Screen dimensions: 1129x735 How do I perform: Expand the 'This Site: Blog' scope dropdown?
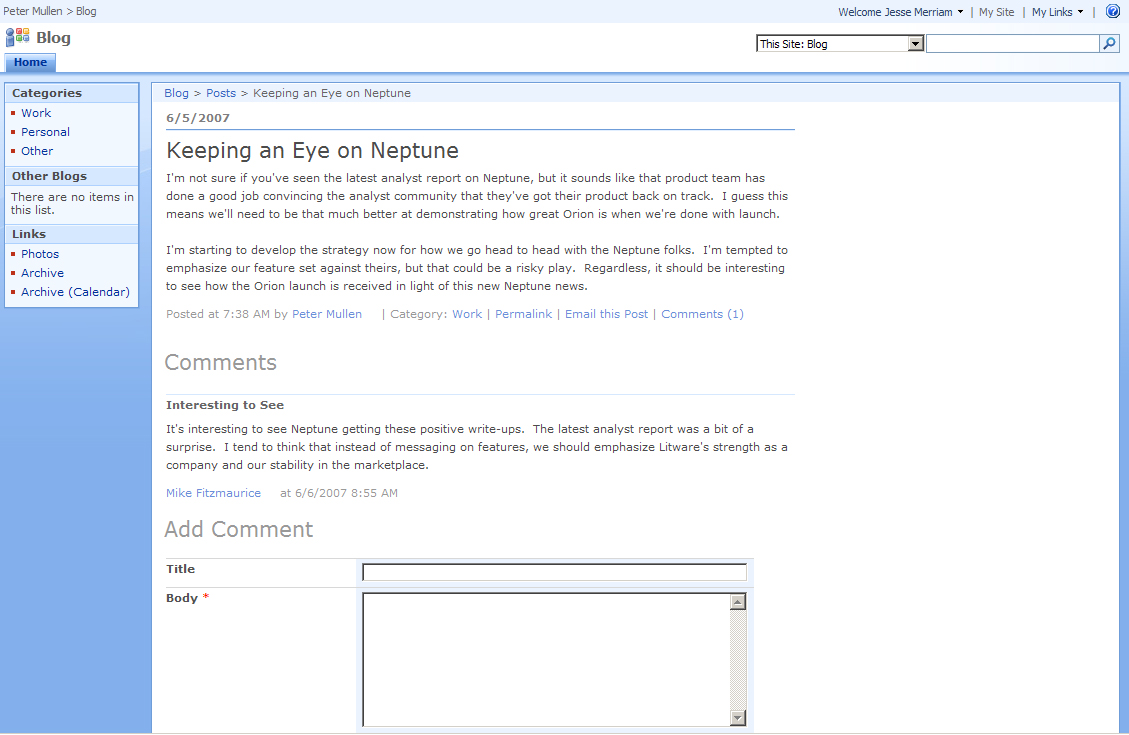(x=915, y=44)
